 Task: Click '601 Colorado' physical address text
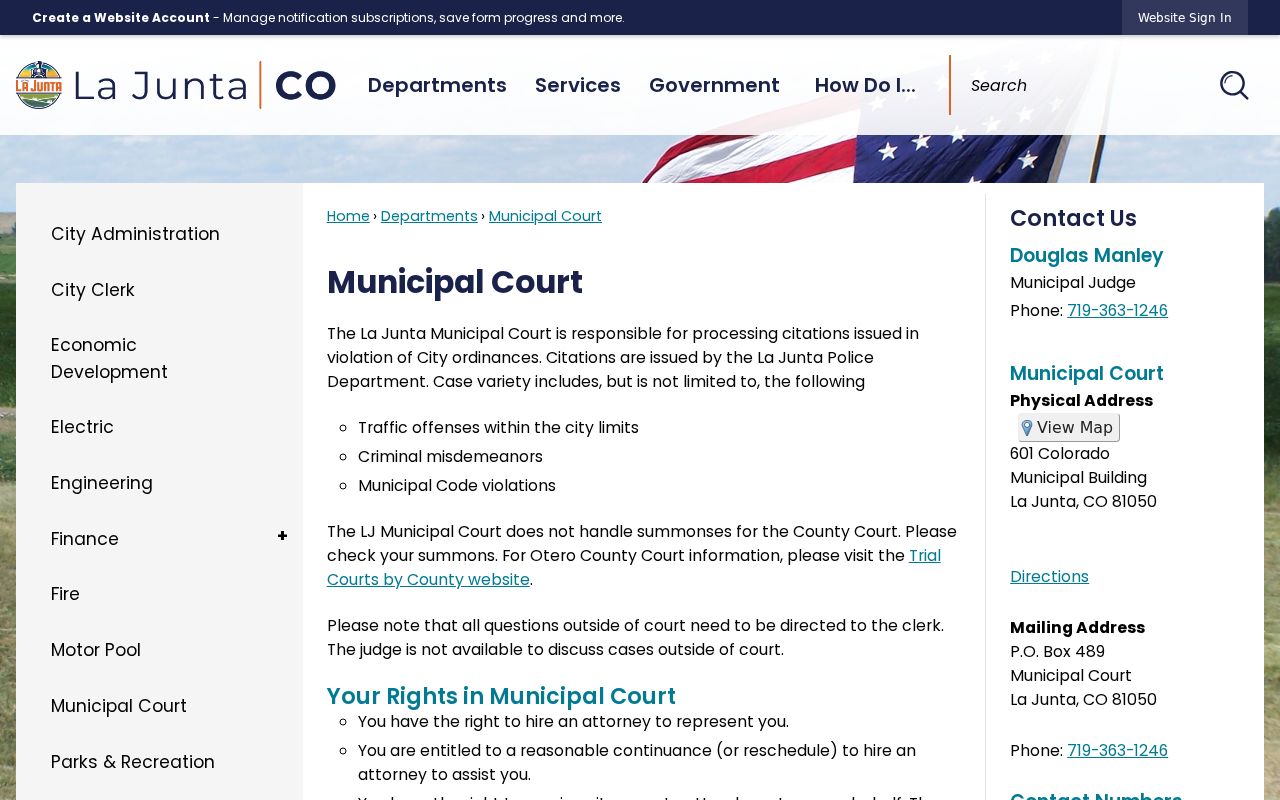click(x=1060, y=454)
